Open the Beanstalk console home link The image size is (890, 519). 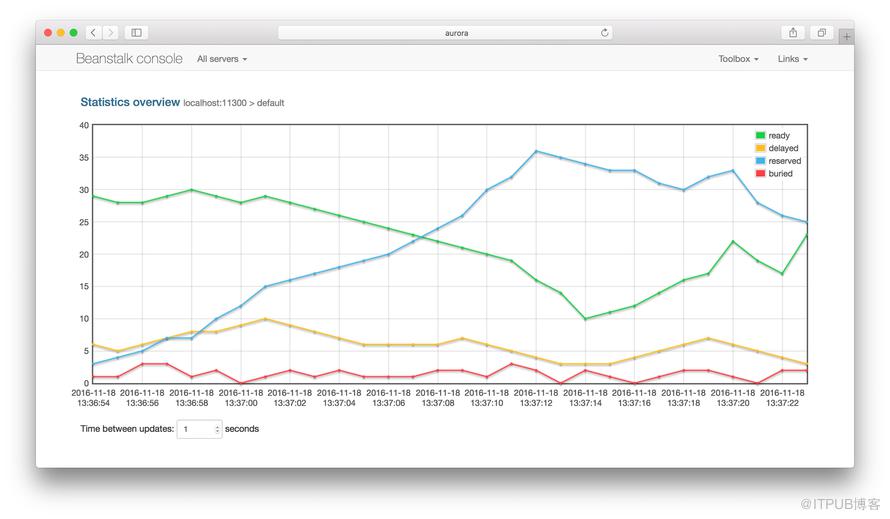[x=129, y=58]
